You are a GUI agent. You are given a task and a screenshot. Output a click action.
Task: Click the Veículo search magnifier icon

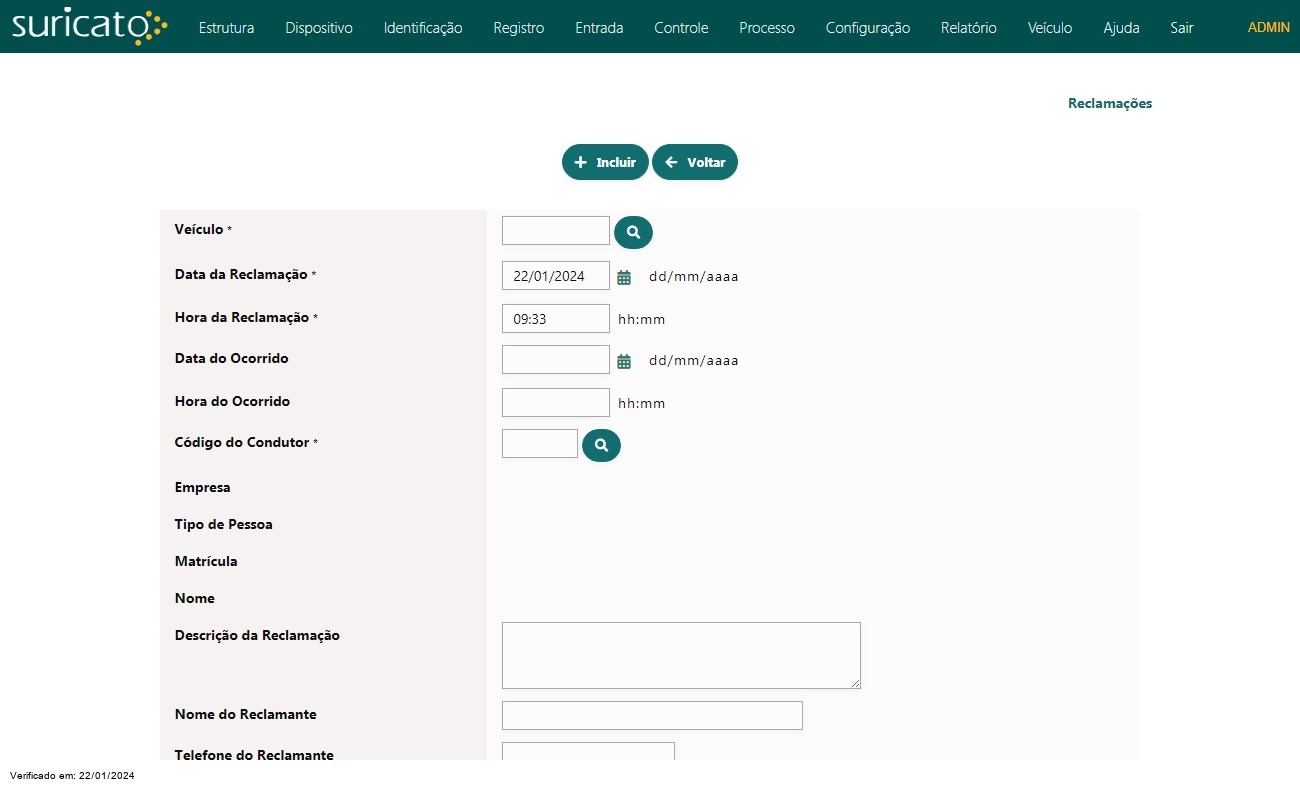pos(633,232)
